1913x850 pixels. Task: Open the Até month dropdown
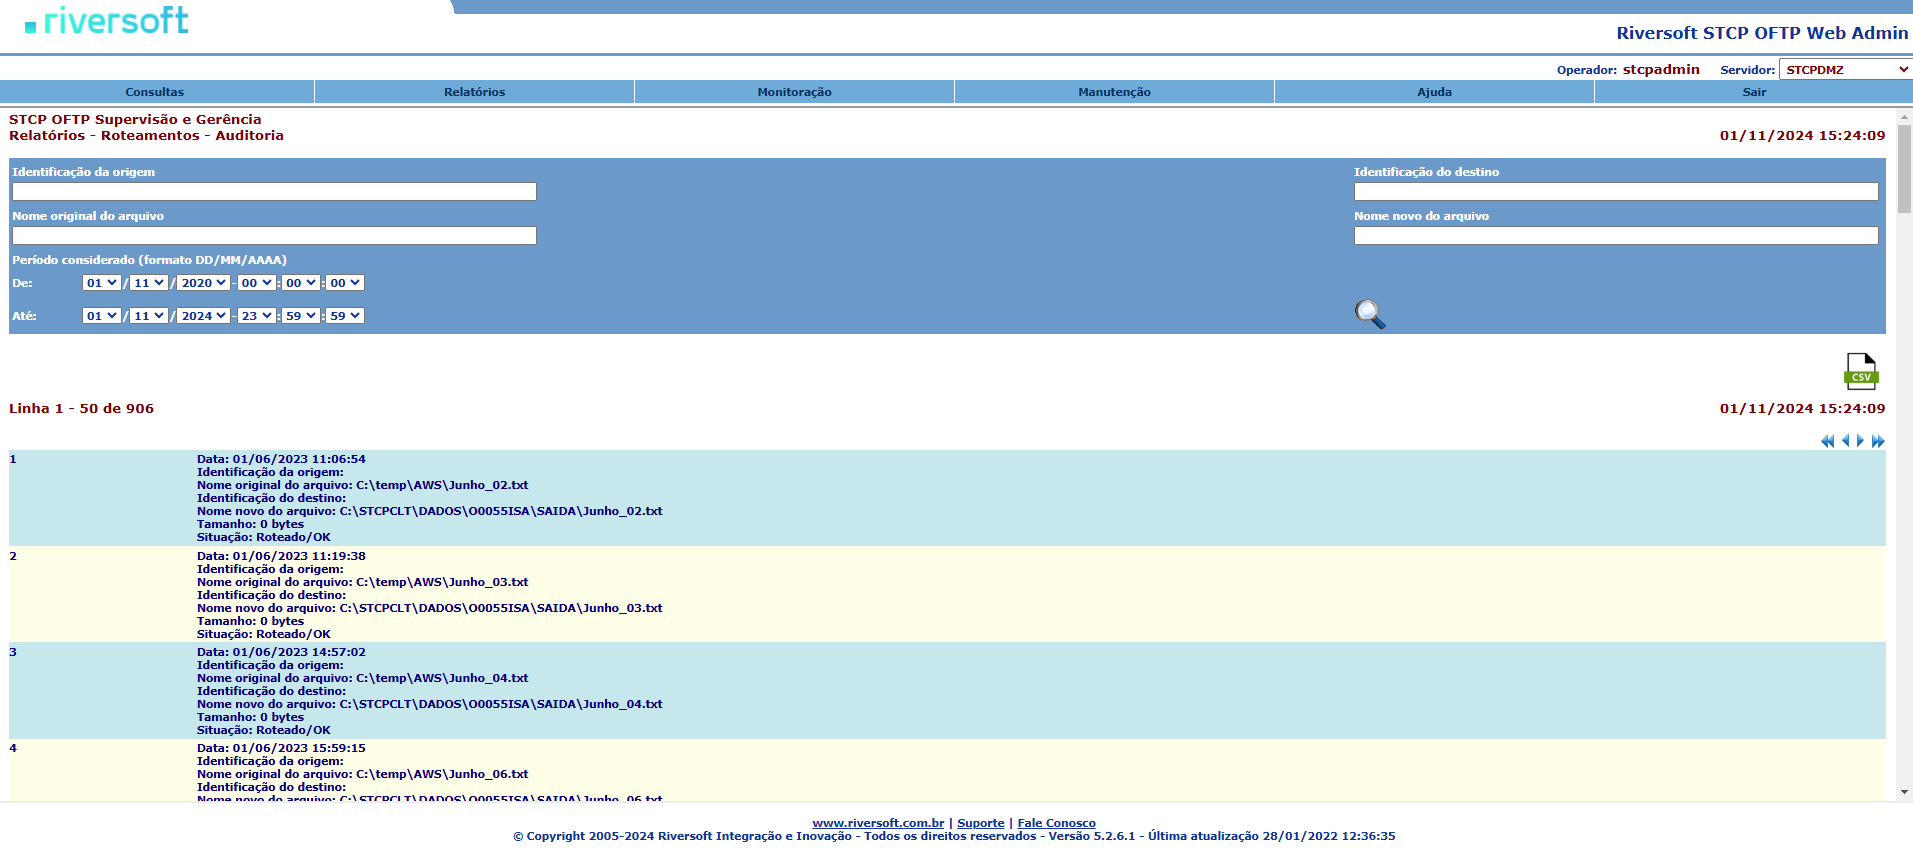click(x=149, y=316)
